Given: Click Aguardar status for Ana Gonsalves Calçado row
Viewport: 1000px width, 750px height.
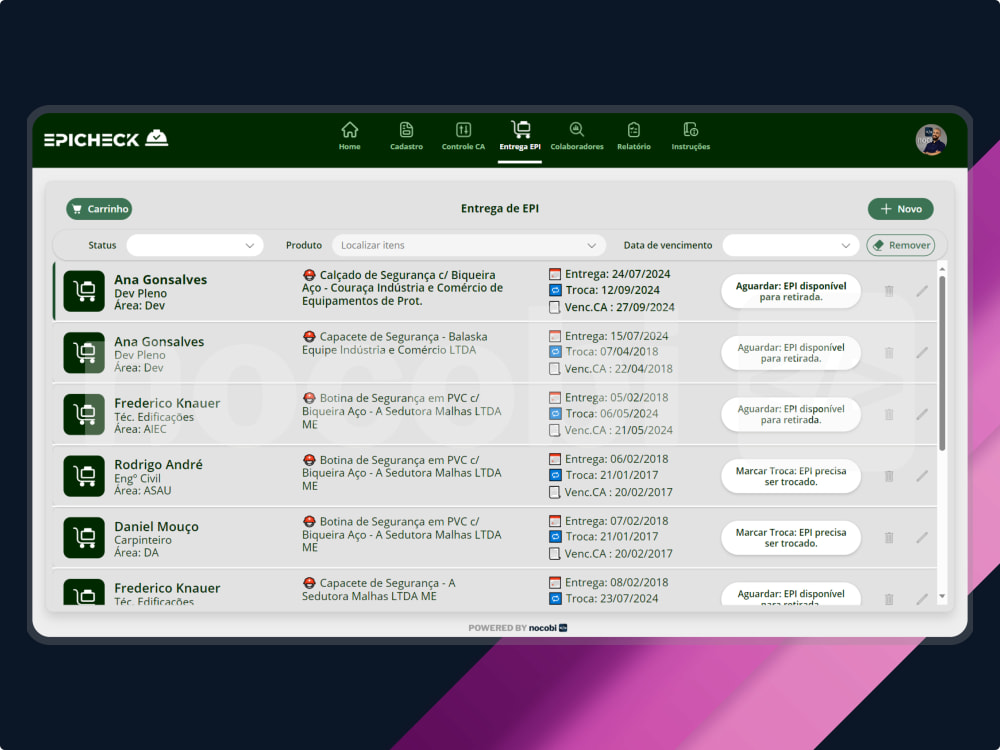Looking at the screenshot, I should (x=791, y=291).
